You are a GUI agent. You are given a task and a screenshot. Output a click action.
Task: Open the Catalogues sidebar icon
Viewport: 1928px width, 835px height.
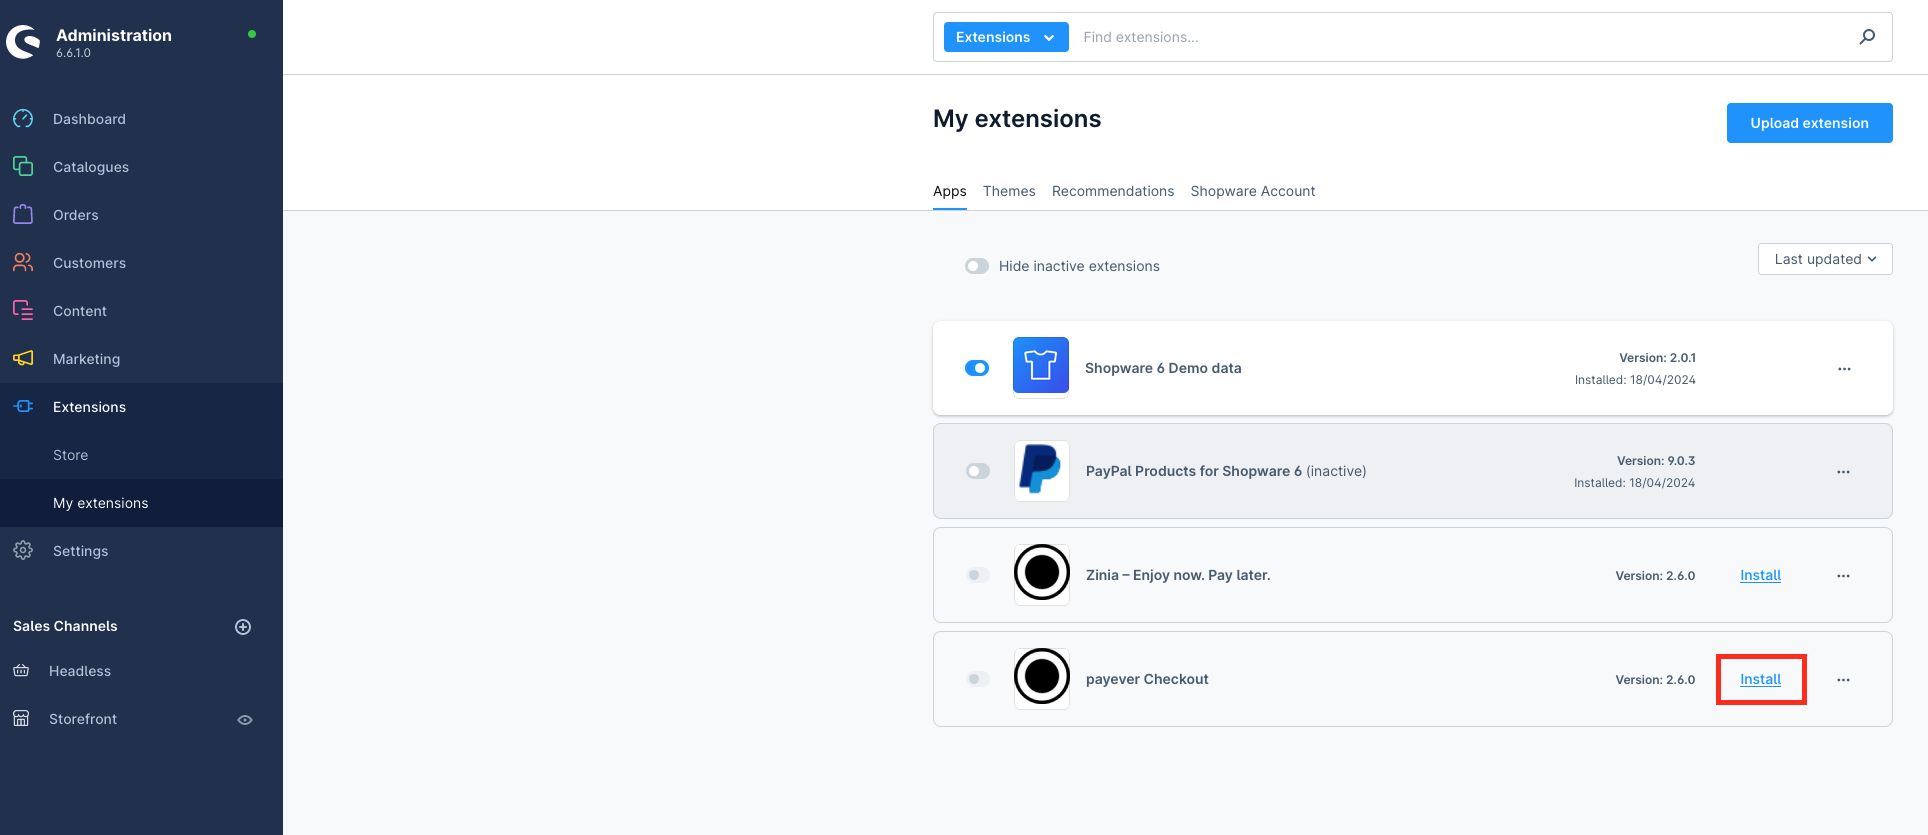(23, 166)
